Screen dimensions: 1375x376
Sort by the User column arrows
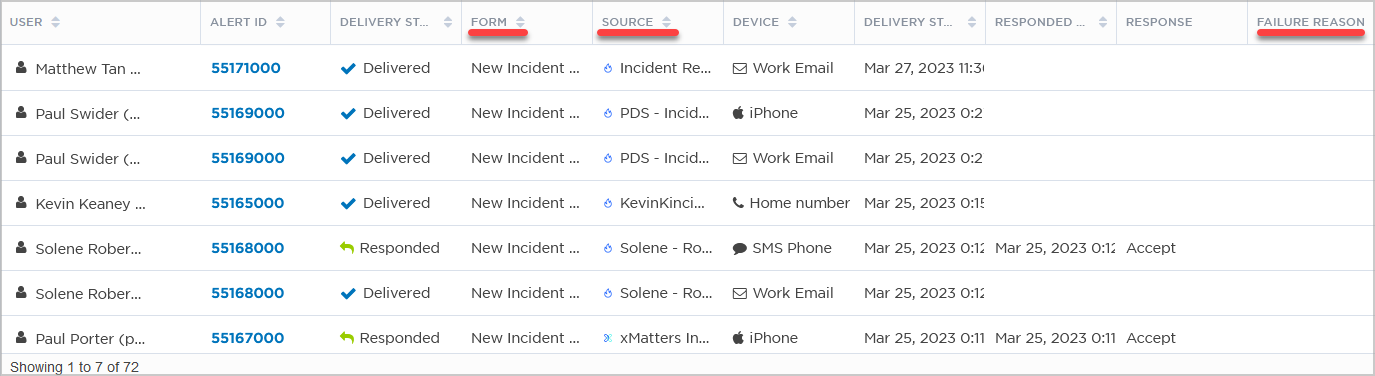(55, 22)
